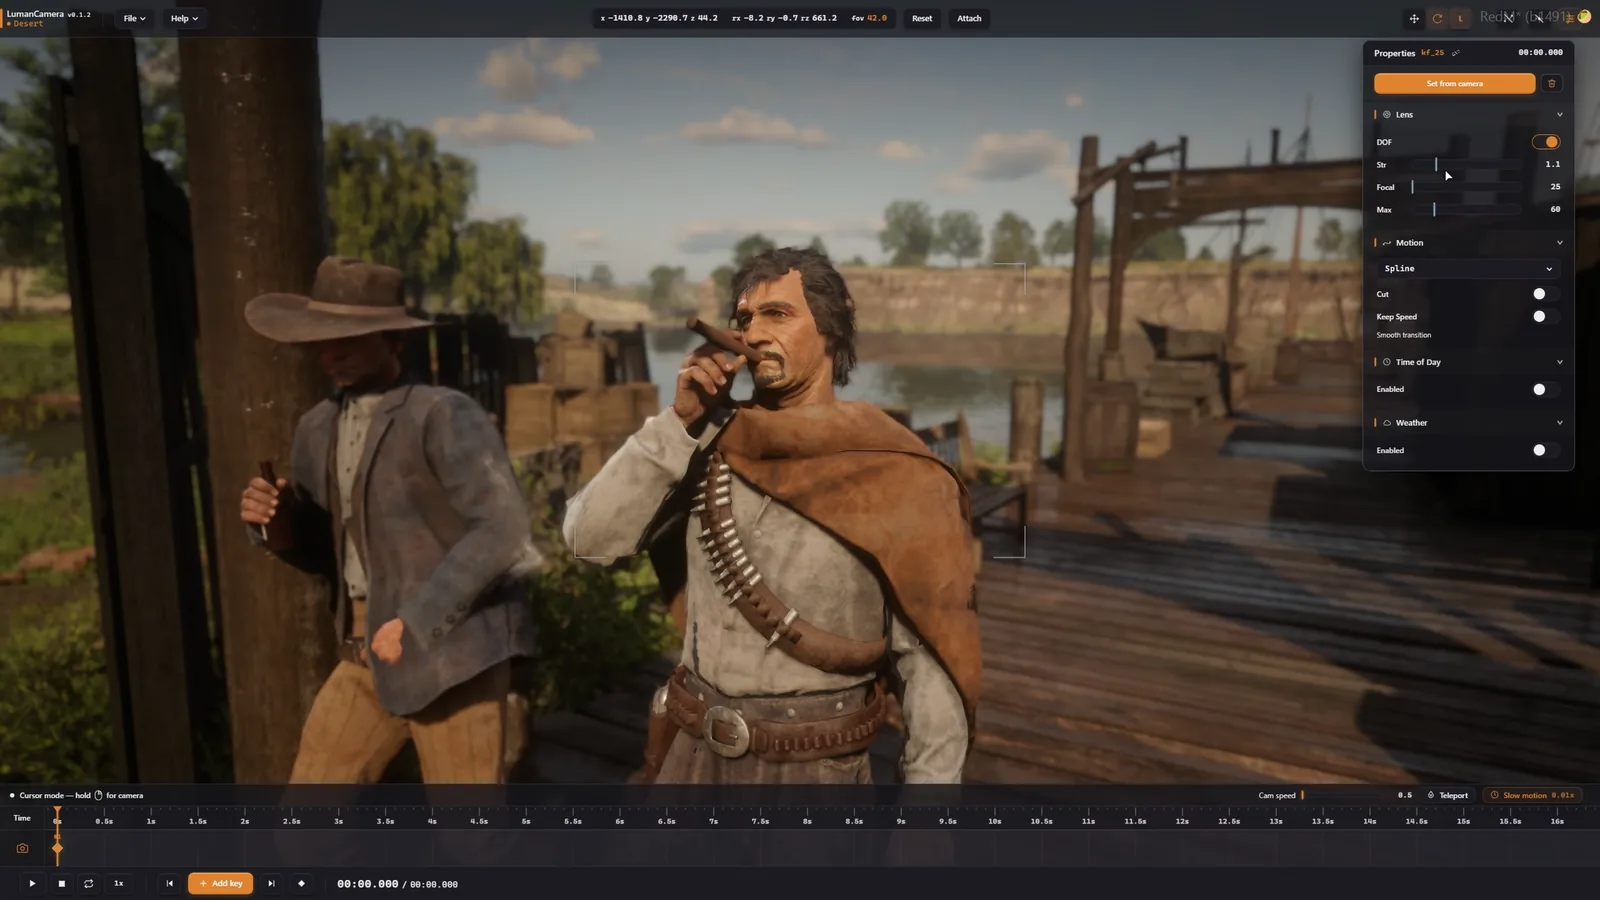Viewport: 1600px width, 900px height.
Task: Click the Attach button
Action: coord(969,18)
